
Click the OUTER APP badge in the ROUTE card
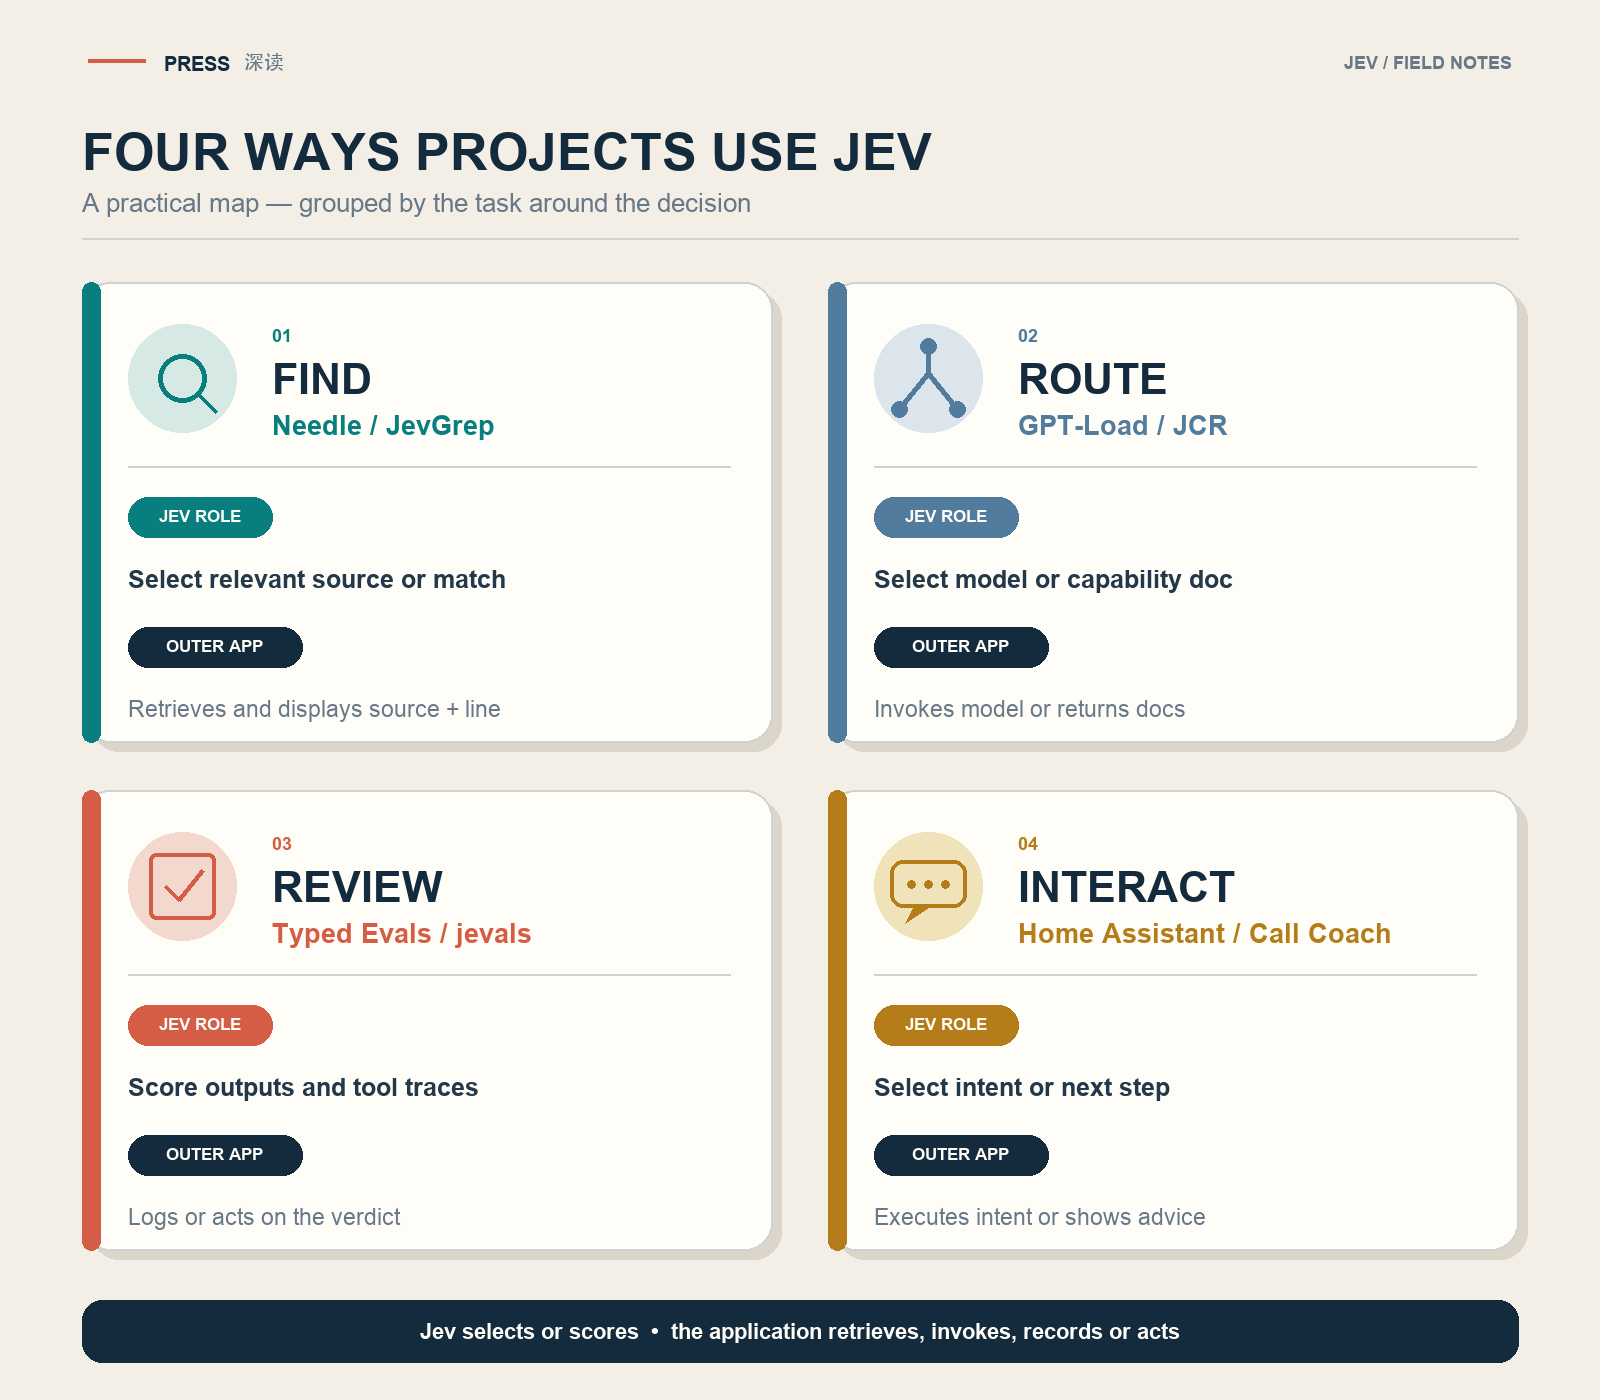point(961,647)
